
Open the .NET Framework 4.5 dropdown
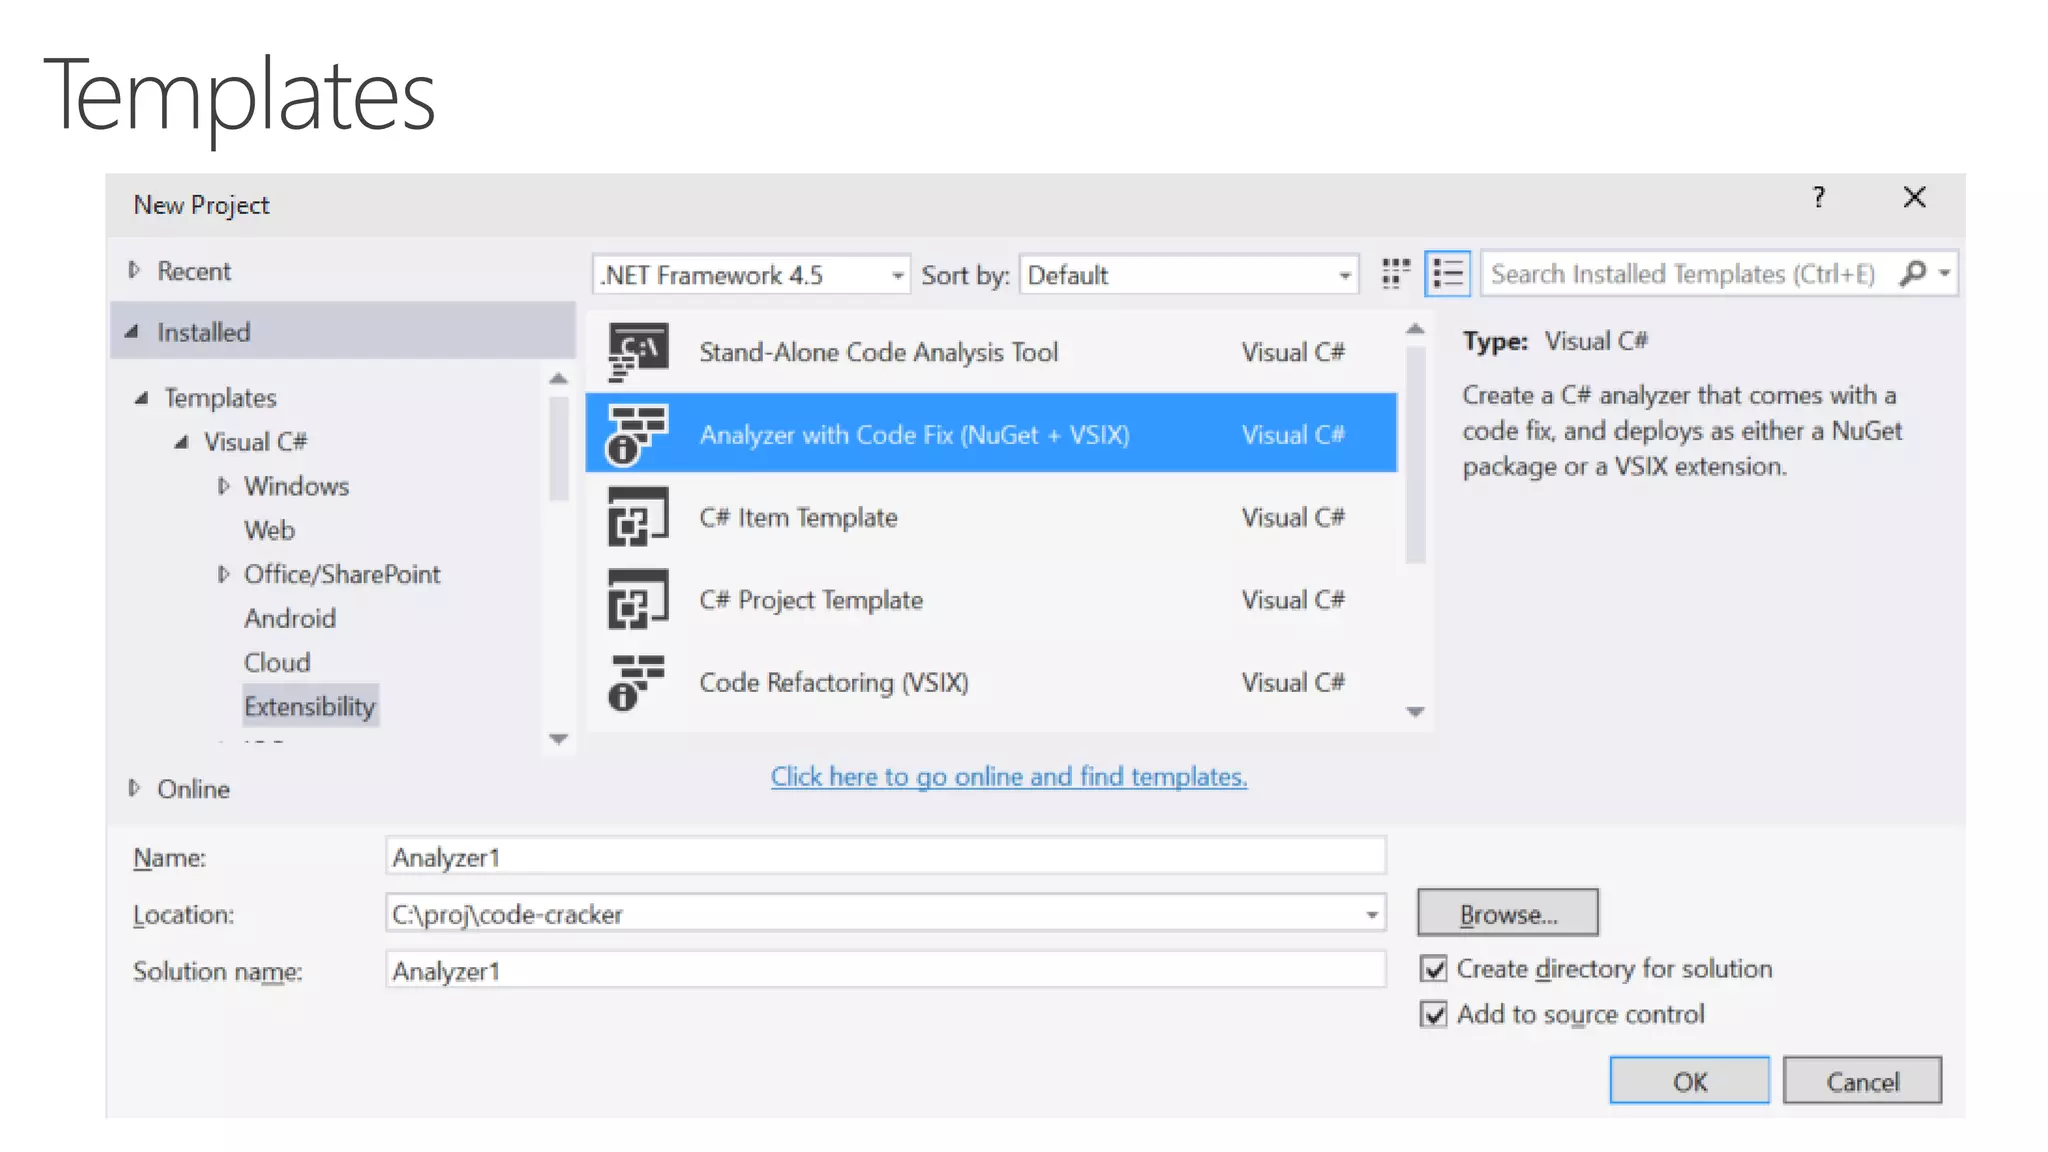[897, 275]
